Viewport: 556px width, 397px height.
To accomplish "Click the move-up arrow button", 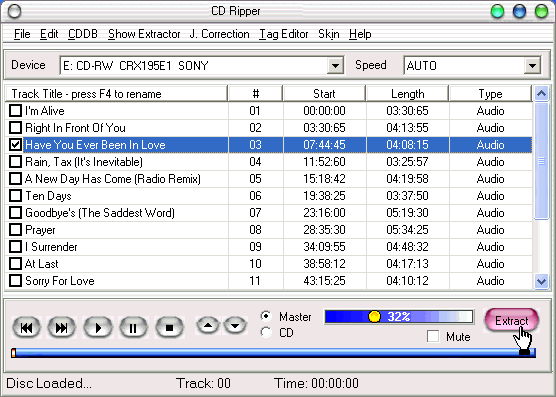I will (x=208, y=325).
